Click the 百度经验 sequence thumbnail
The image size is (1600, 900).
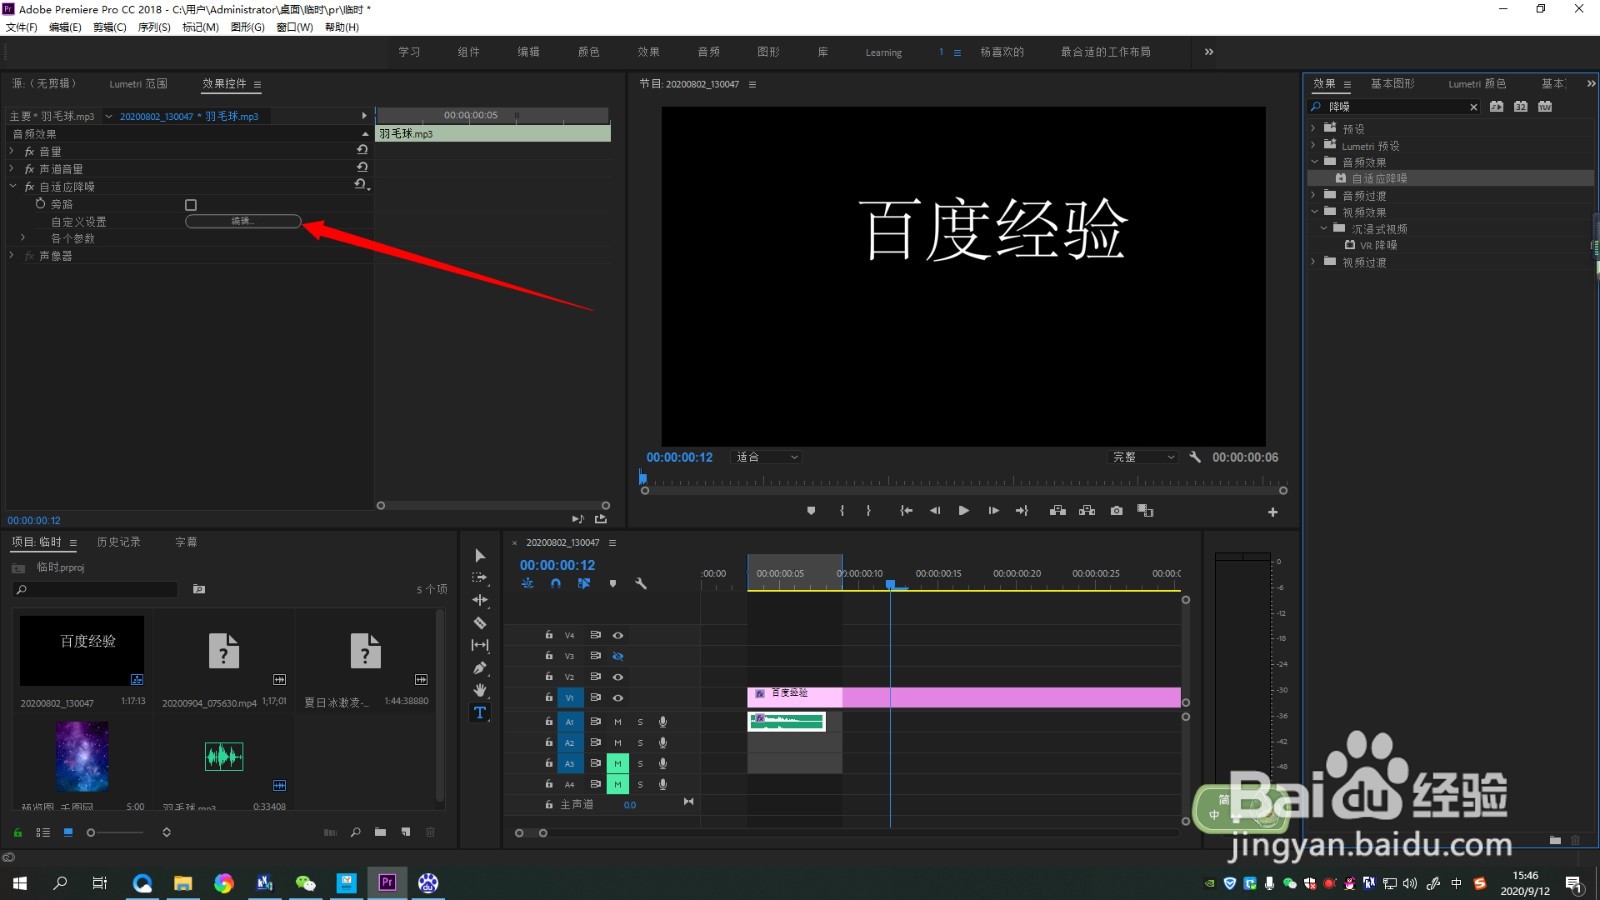pos(82,650)
